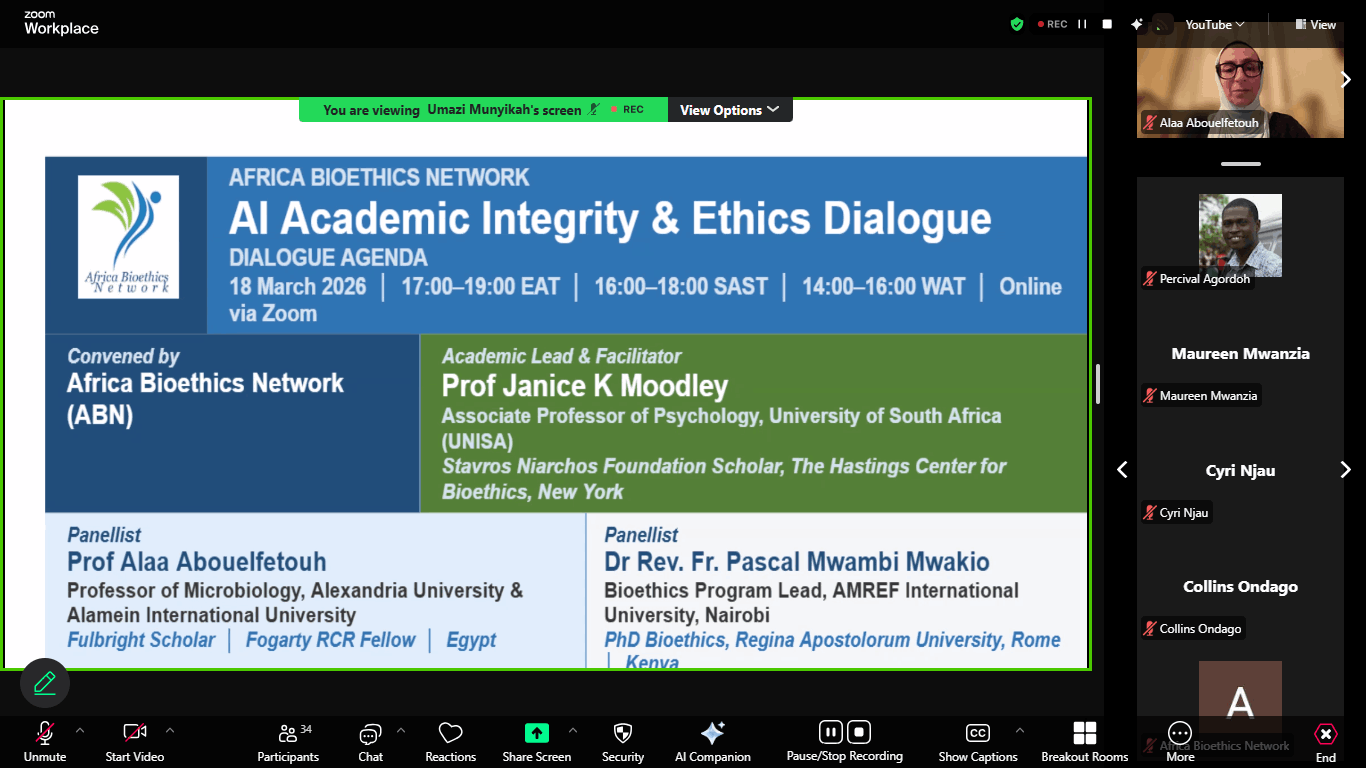Open the More options menu
1366x768 pixels.
click(1180, 743)
